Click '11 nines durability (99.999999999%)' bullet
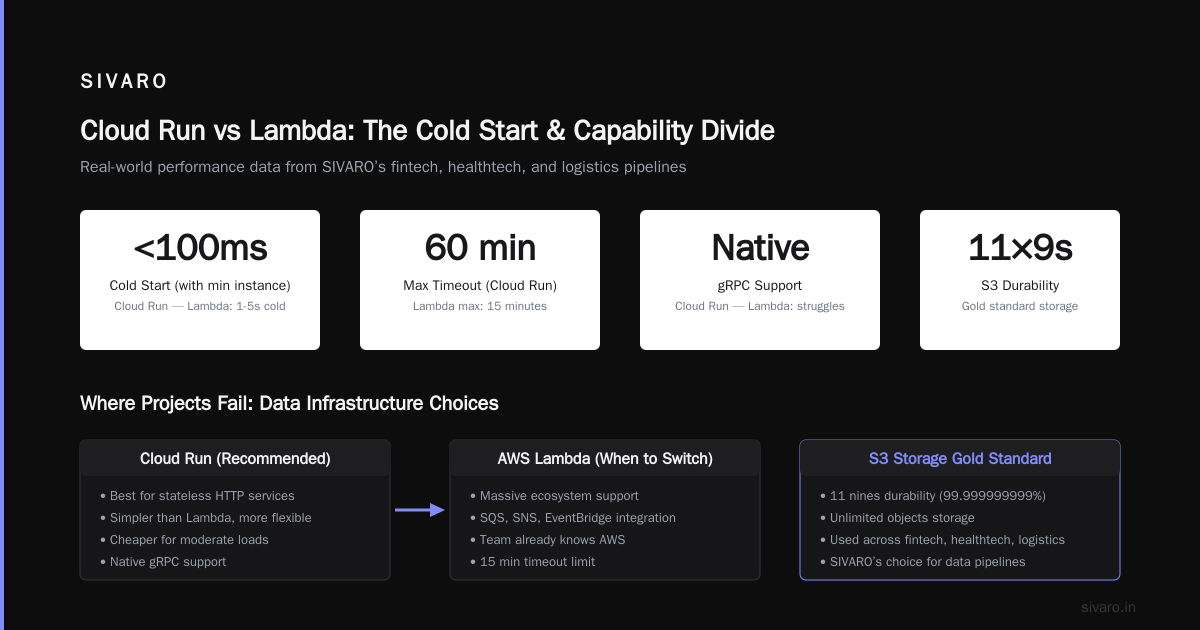The width and height of the screenshot is (1200, 630). [932, 496]
